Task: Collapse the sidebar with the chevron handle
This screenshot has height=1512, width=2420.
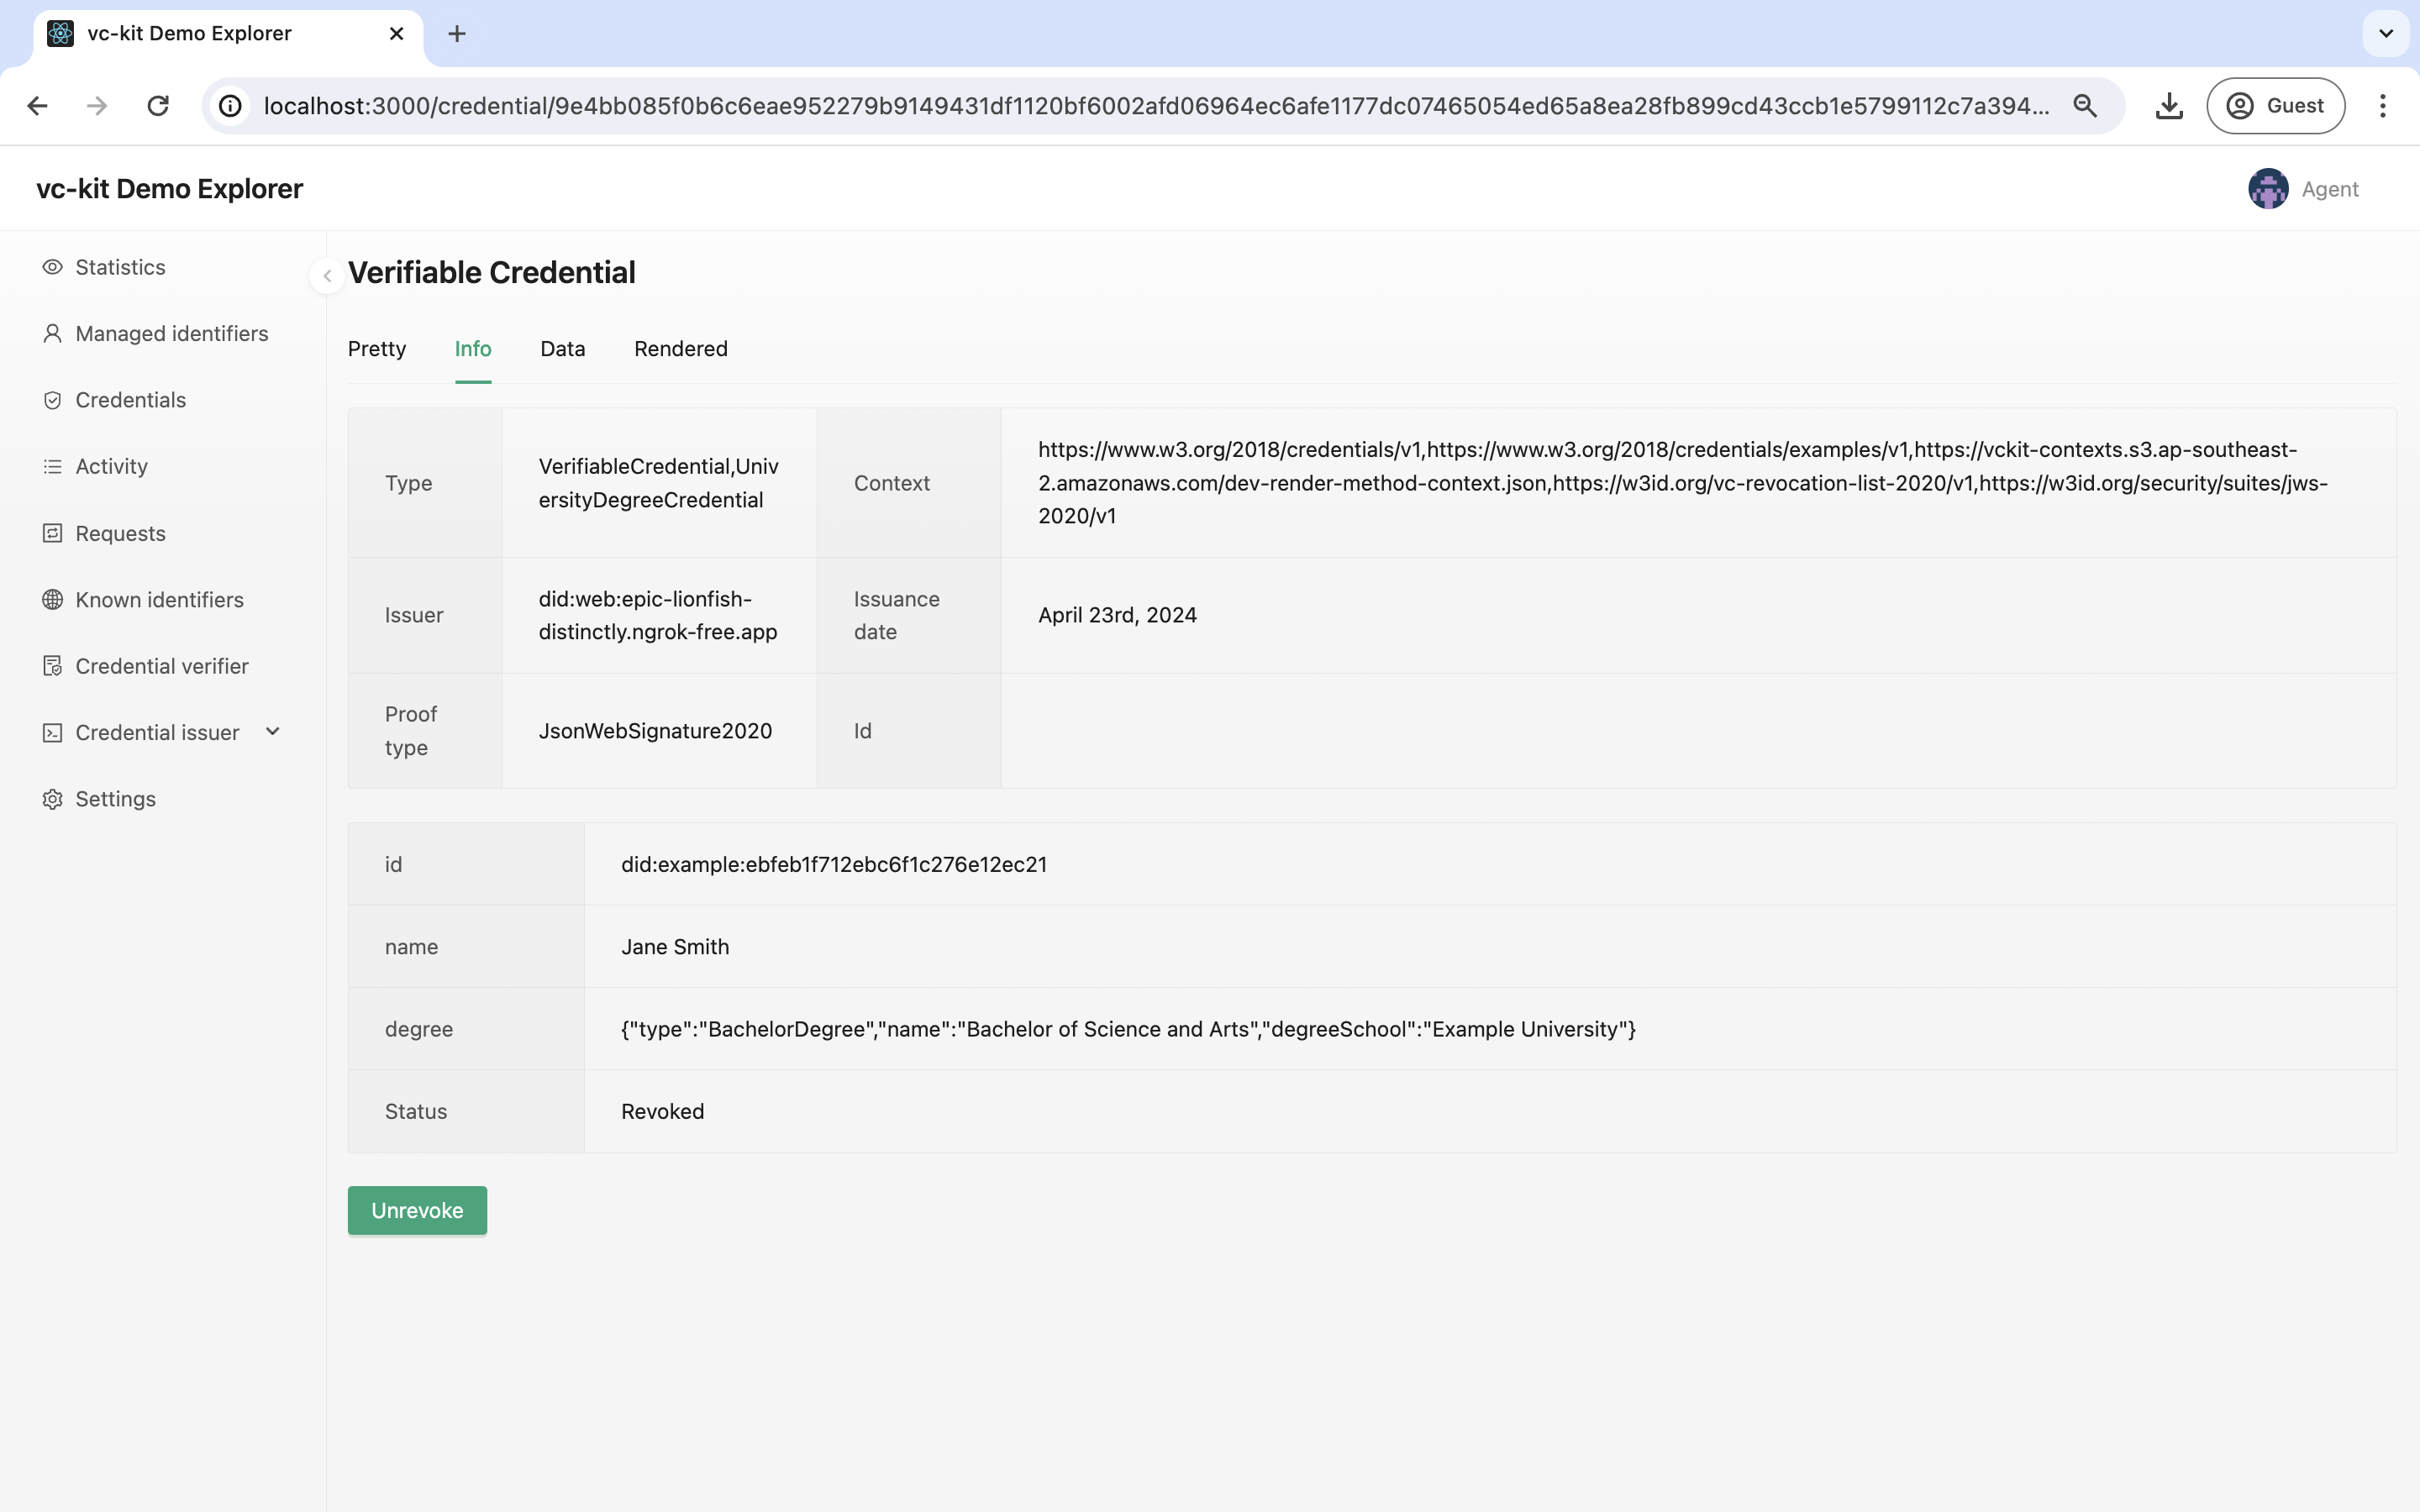Action: click(327, 275)
